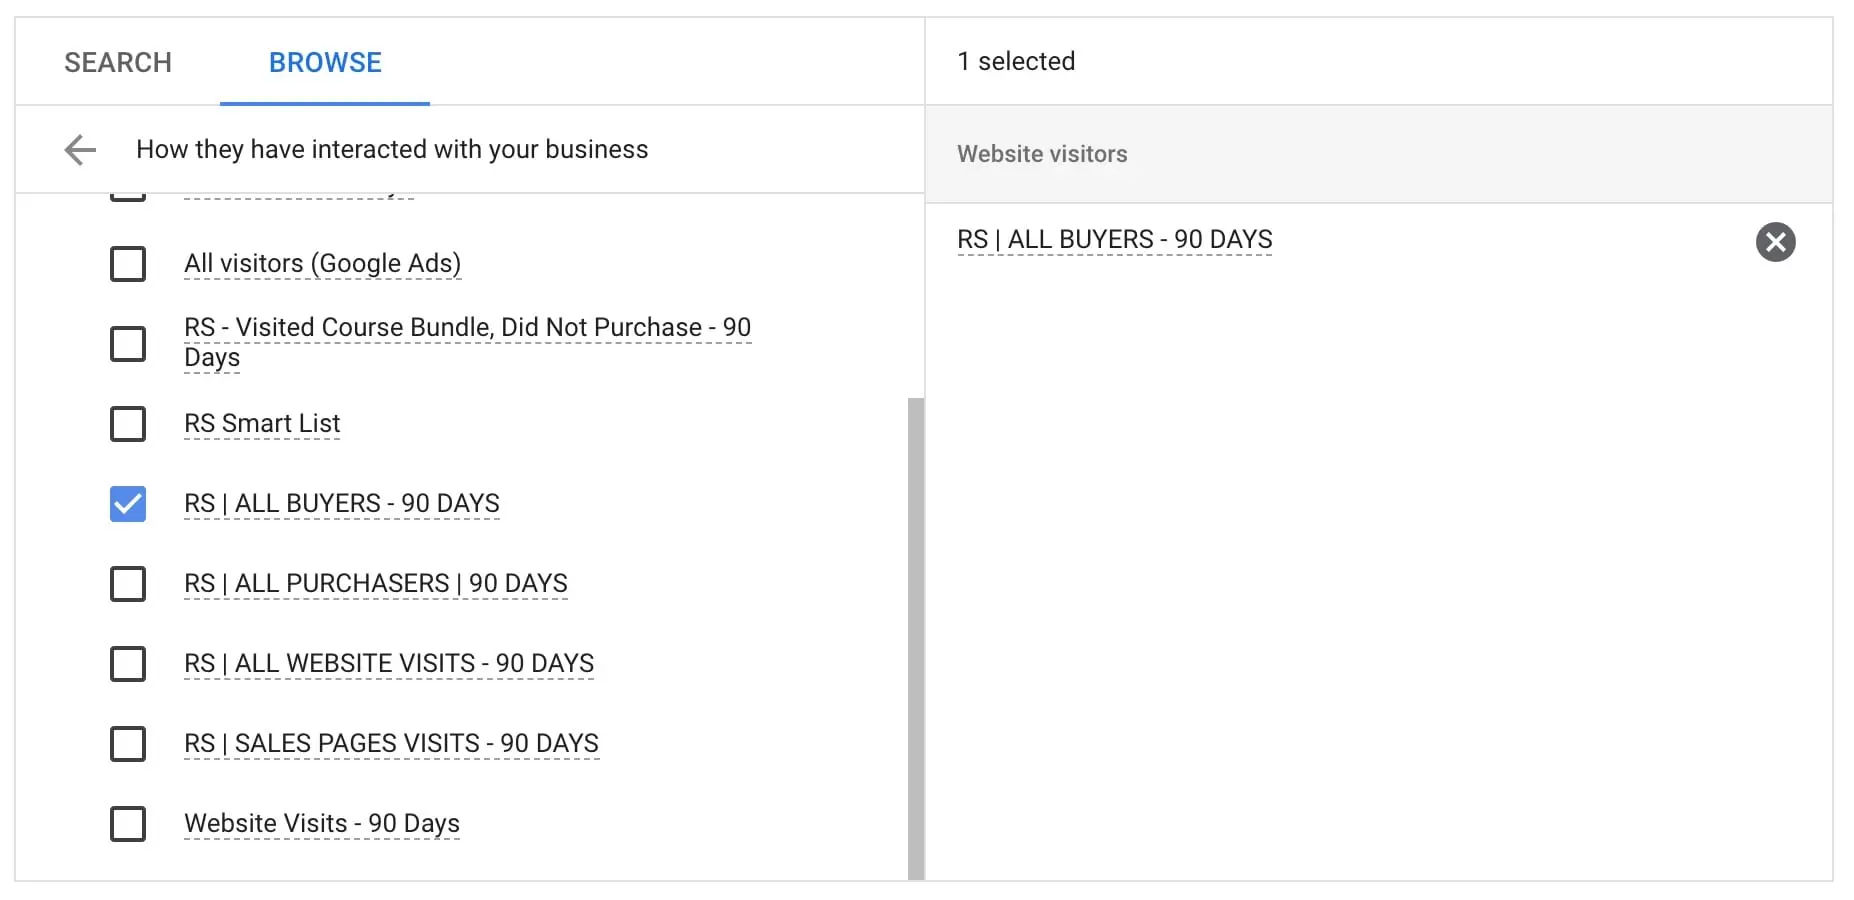The width and height of the screenshot is (1854, 900).
Task: Click selected RS | ALL BUYERS entry in right panel
Action: pyautogui.click(x=1114, y=240)
